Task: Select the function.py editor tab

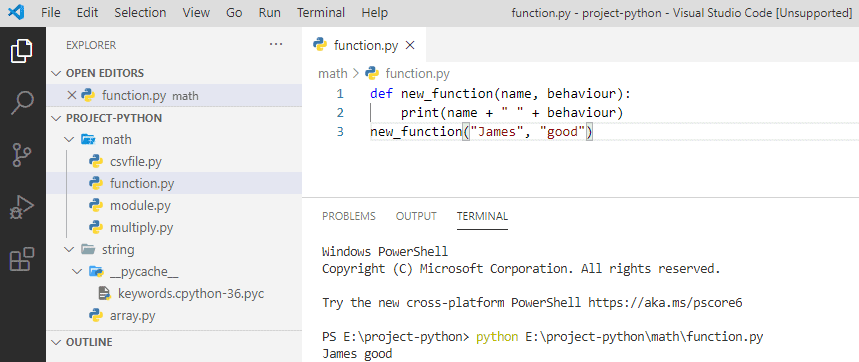Action: point(364,45)
